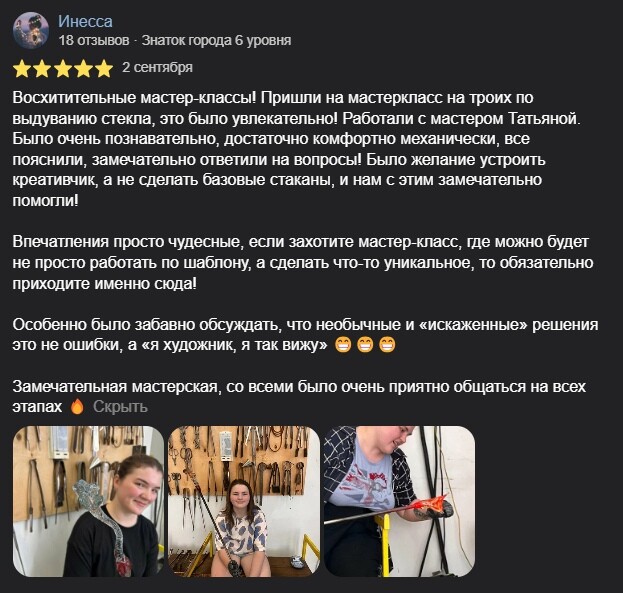623x593 pixels.
Task: Click the third rating star
Action: [63, 68]
